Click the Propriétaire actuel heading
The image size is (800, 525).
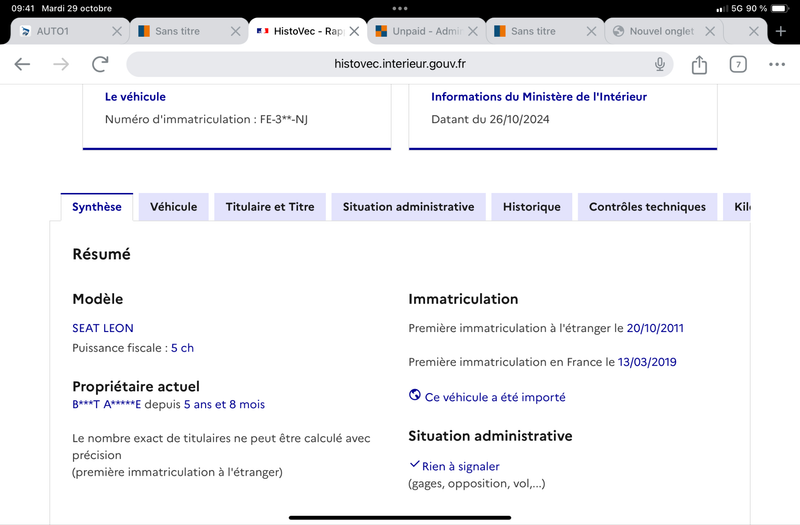pos(136,386)
